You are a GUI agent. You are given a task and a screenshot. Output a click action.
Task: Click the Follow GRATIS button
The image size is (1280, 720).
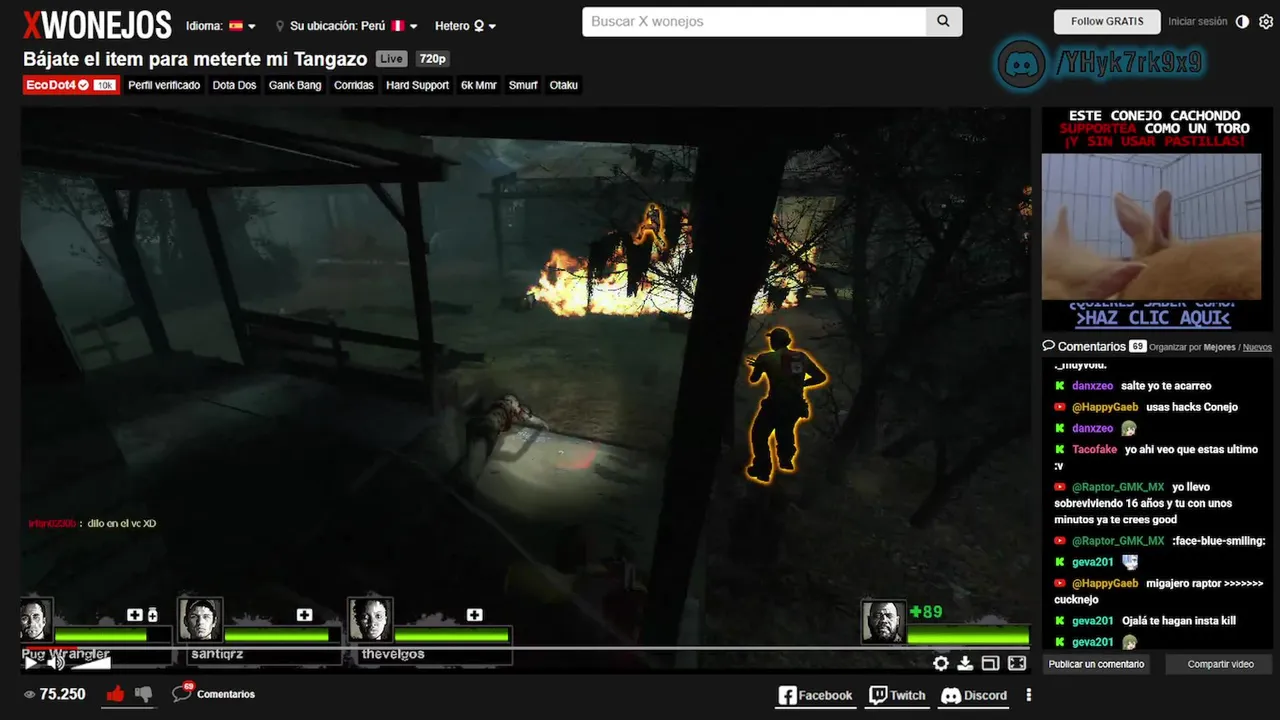(1107, 22)
